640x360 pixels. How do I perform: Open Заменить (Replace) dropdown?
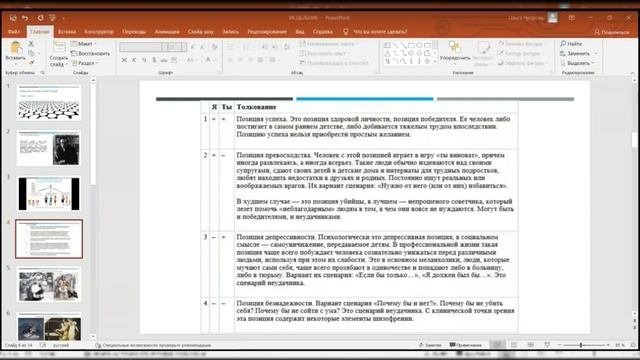pos(579,53)
